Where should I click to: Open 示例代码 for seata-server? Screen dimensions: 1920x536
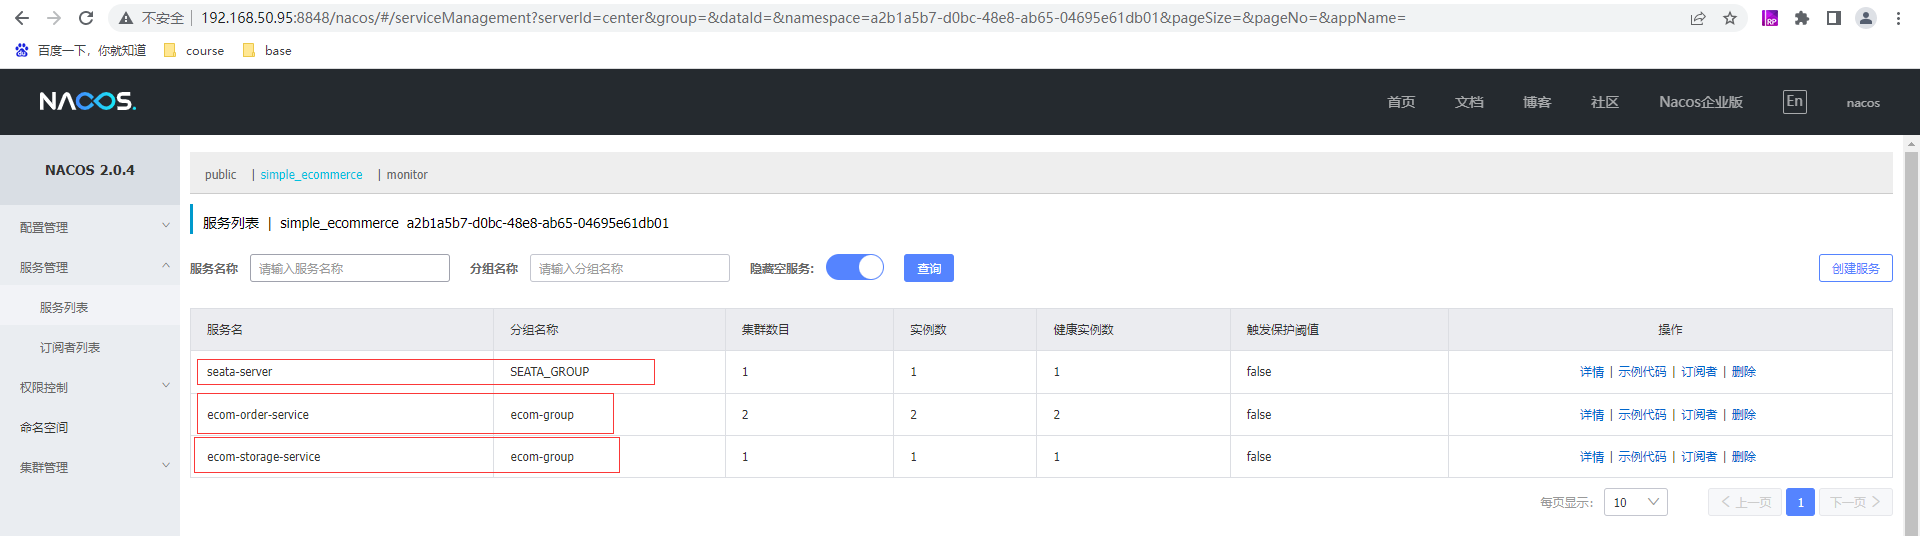click(x=1642, y=371)
